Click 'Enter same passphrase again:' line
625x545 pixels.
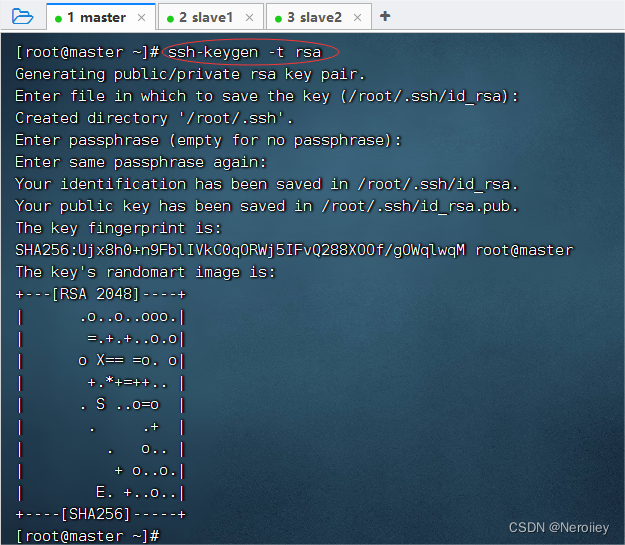pyautogui.click(x=140, y=162)
